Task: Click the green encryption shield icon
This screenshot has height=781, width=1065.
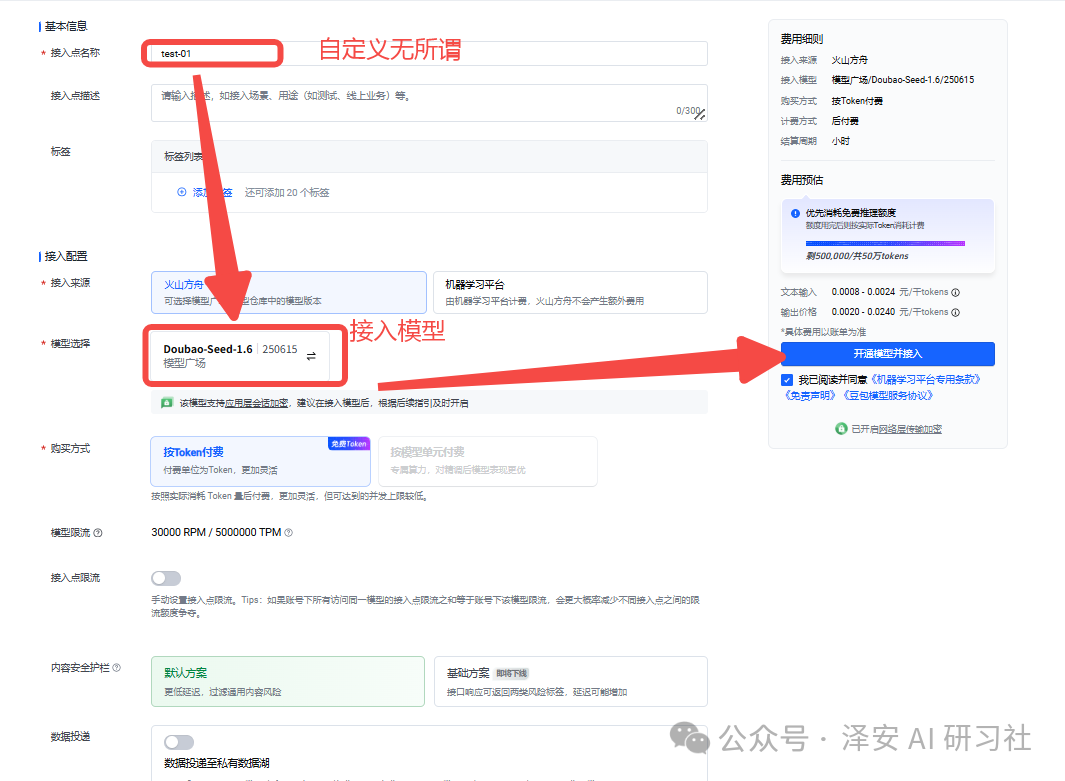Action: (166, 403)
